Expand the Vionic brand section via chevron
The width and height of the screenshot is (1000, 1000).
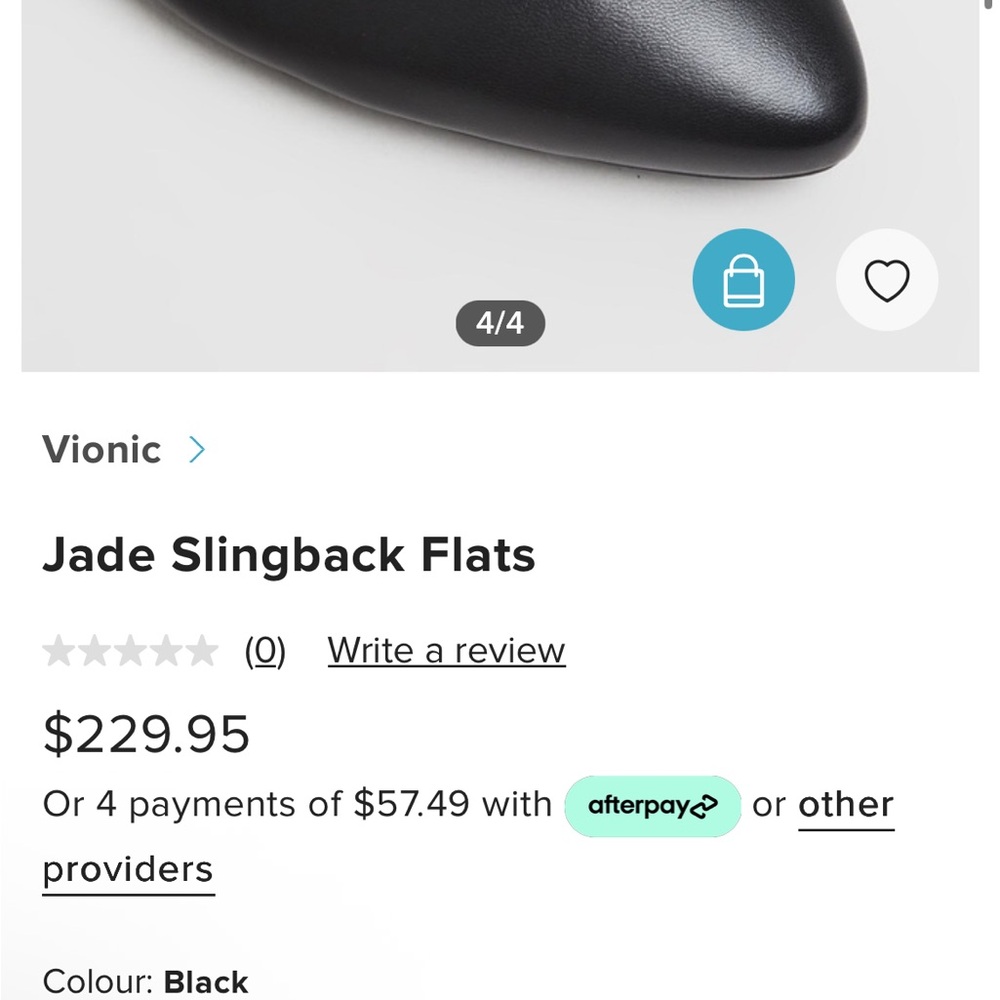coord(196,450)
